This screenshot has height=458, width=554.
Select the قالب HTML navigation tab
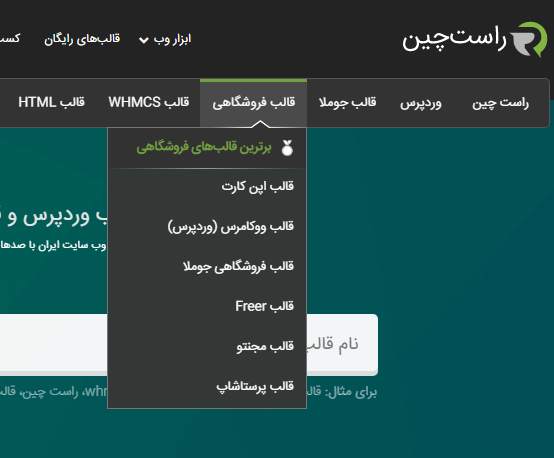(52, 102)
